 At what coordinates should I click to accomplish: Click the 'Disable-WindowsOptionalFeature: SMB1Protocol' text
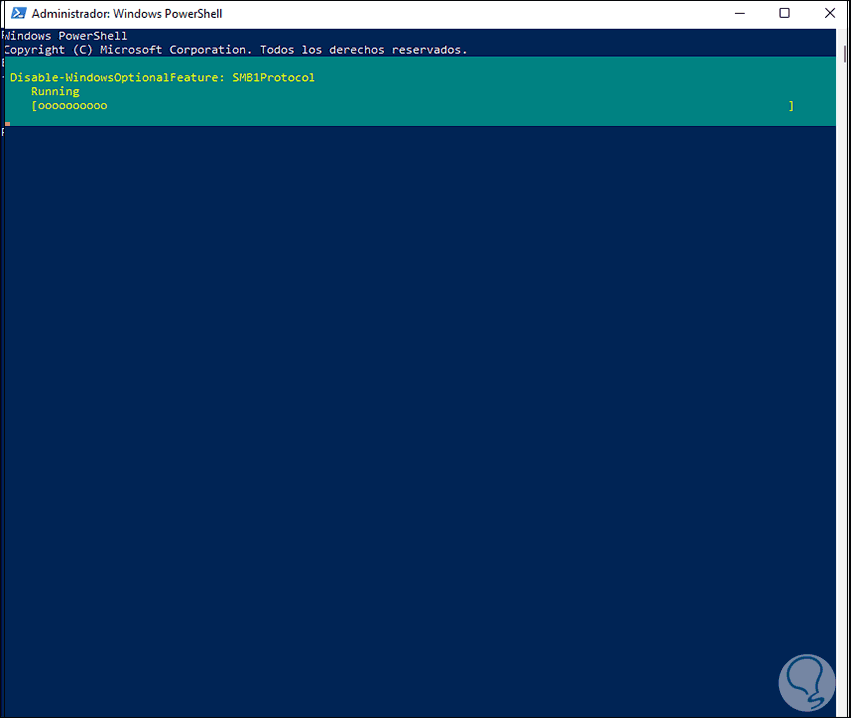coord(162,77)
